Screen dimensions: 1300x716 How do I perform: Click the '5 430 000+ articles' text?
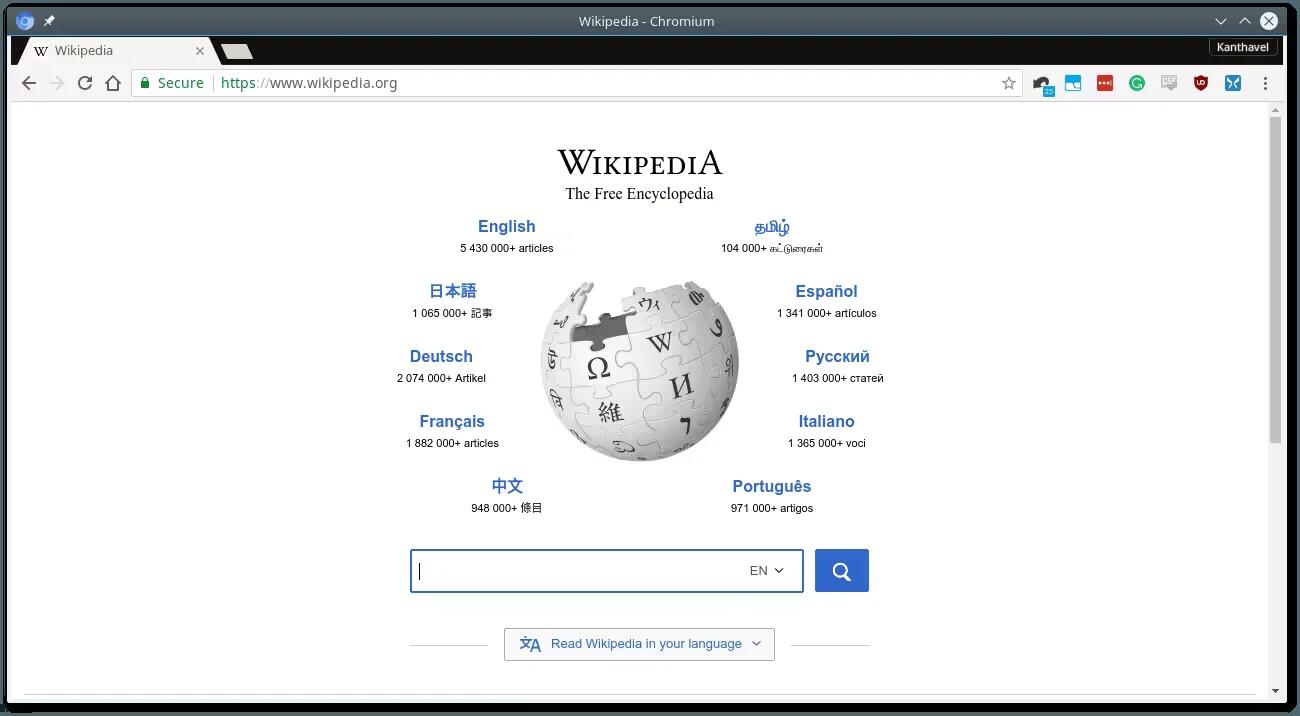507,248
